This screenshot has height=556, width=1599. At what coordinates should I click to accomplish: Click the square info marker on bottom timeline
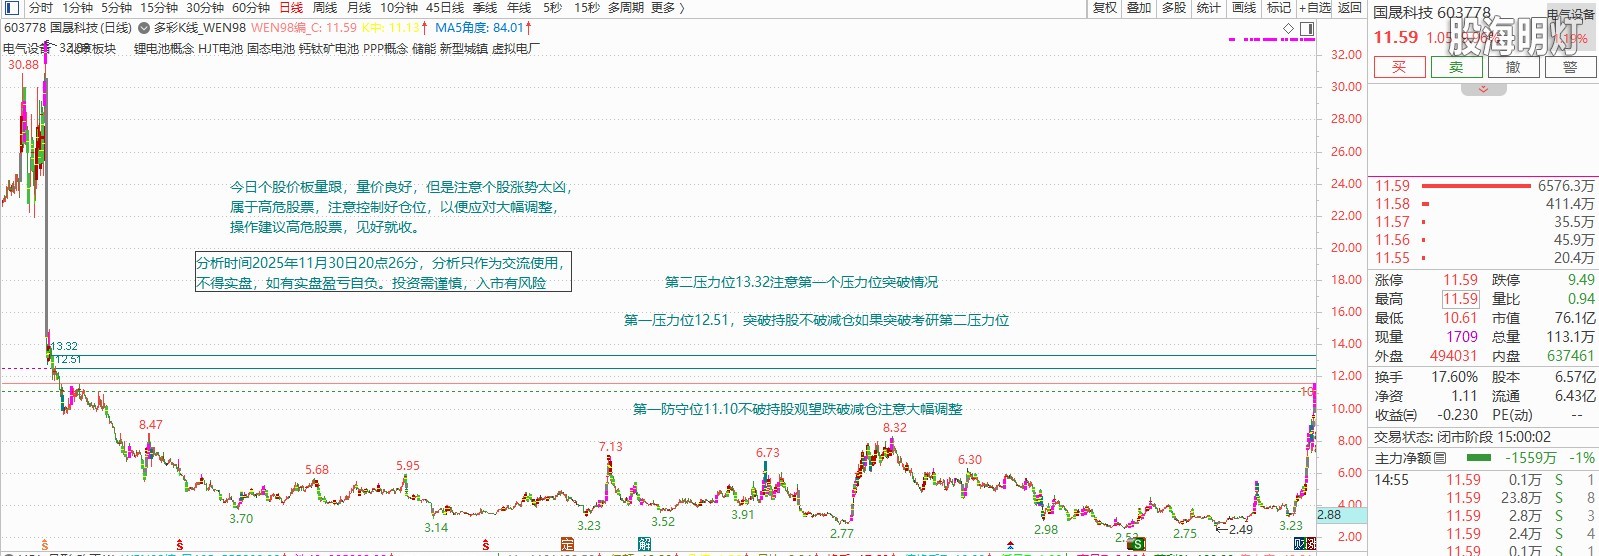coord(566,545)
